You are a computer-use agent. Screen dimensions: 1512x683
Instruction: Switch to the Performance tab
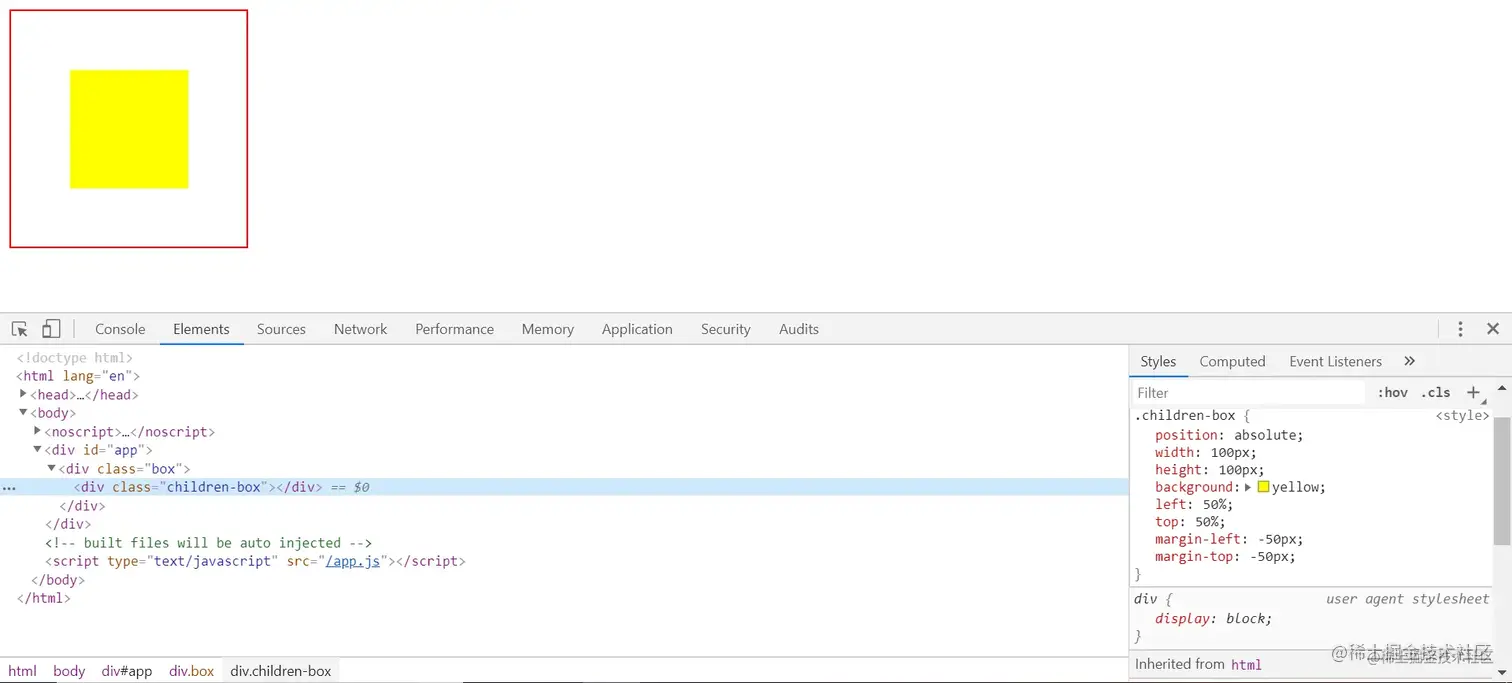click(x=454, y=329)
